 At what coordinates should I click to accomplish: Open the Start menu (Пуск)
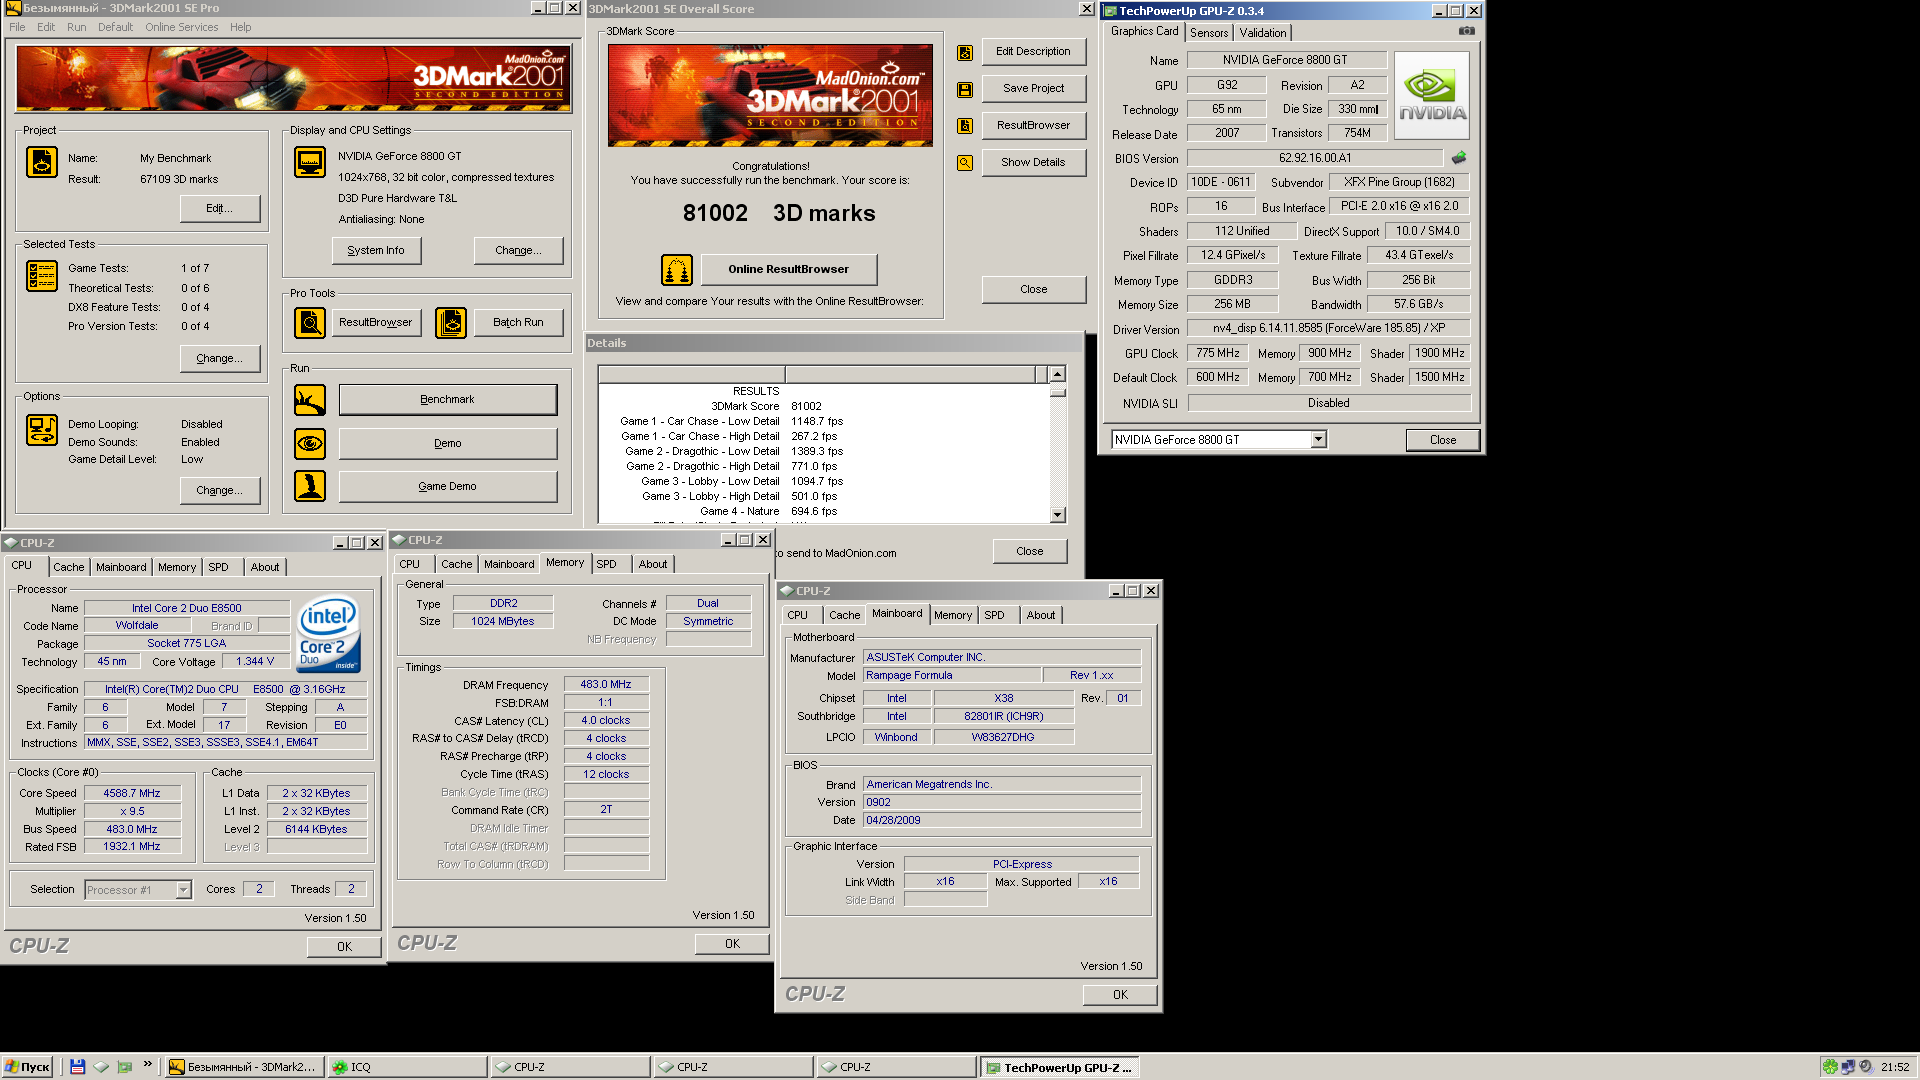[27, 1067]
